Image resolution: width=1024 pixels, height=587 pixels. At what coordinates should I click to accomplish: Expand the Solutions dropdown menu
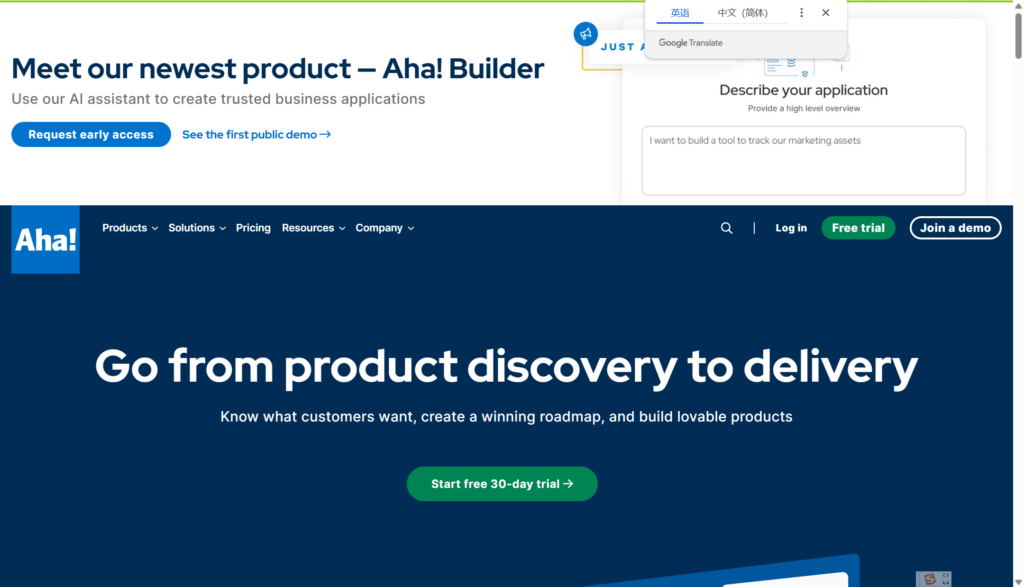pyautogui.click(x=196, y=228)
